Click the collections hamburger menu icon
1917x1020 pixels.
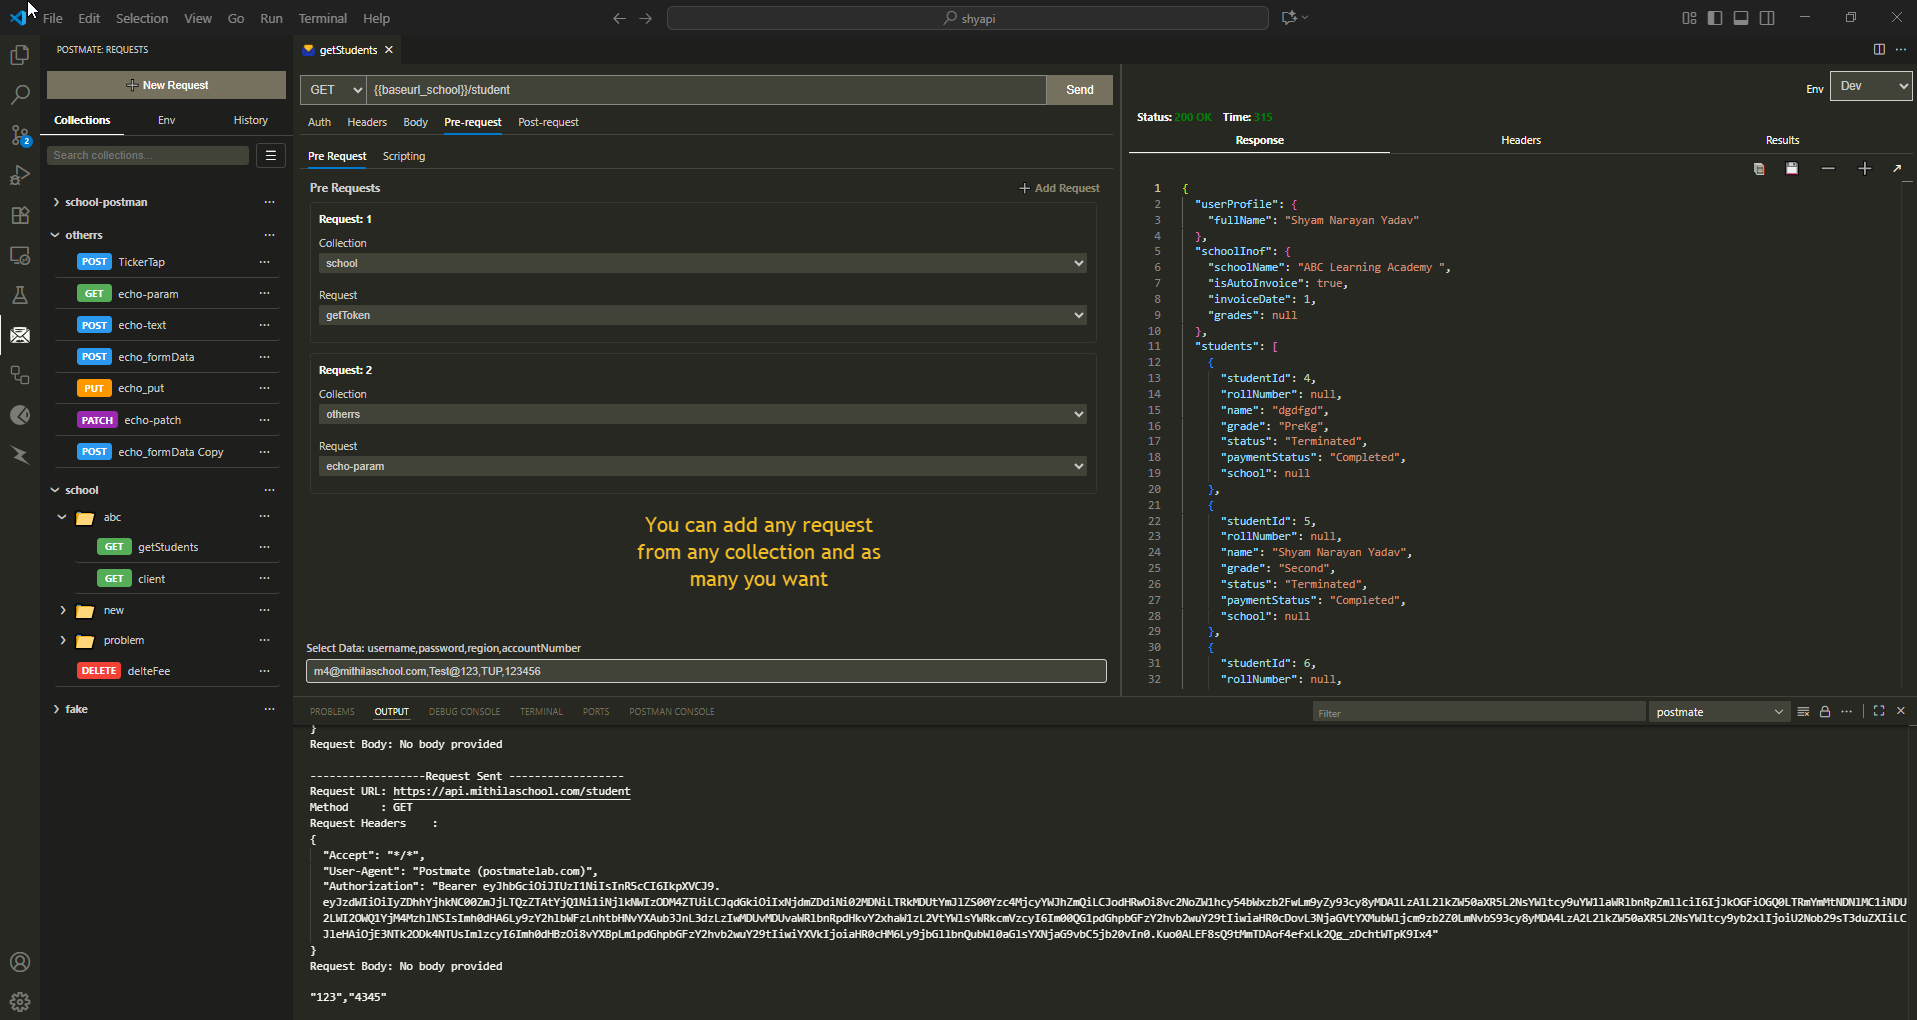[x=270, y=155]
